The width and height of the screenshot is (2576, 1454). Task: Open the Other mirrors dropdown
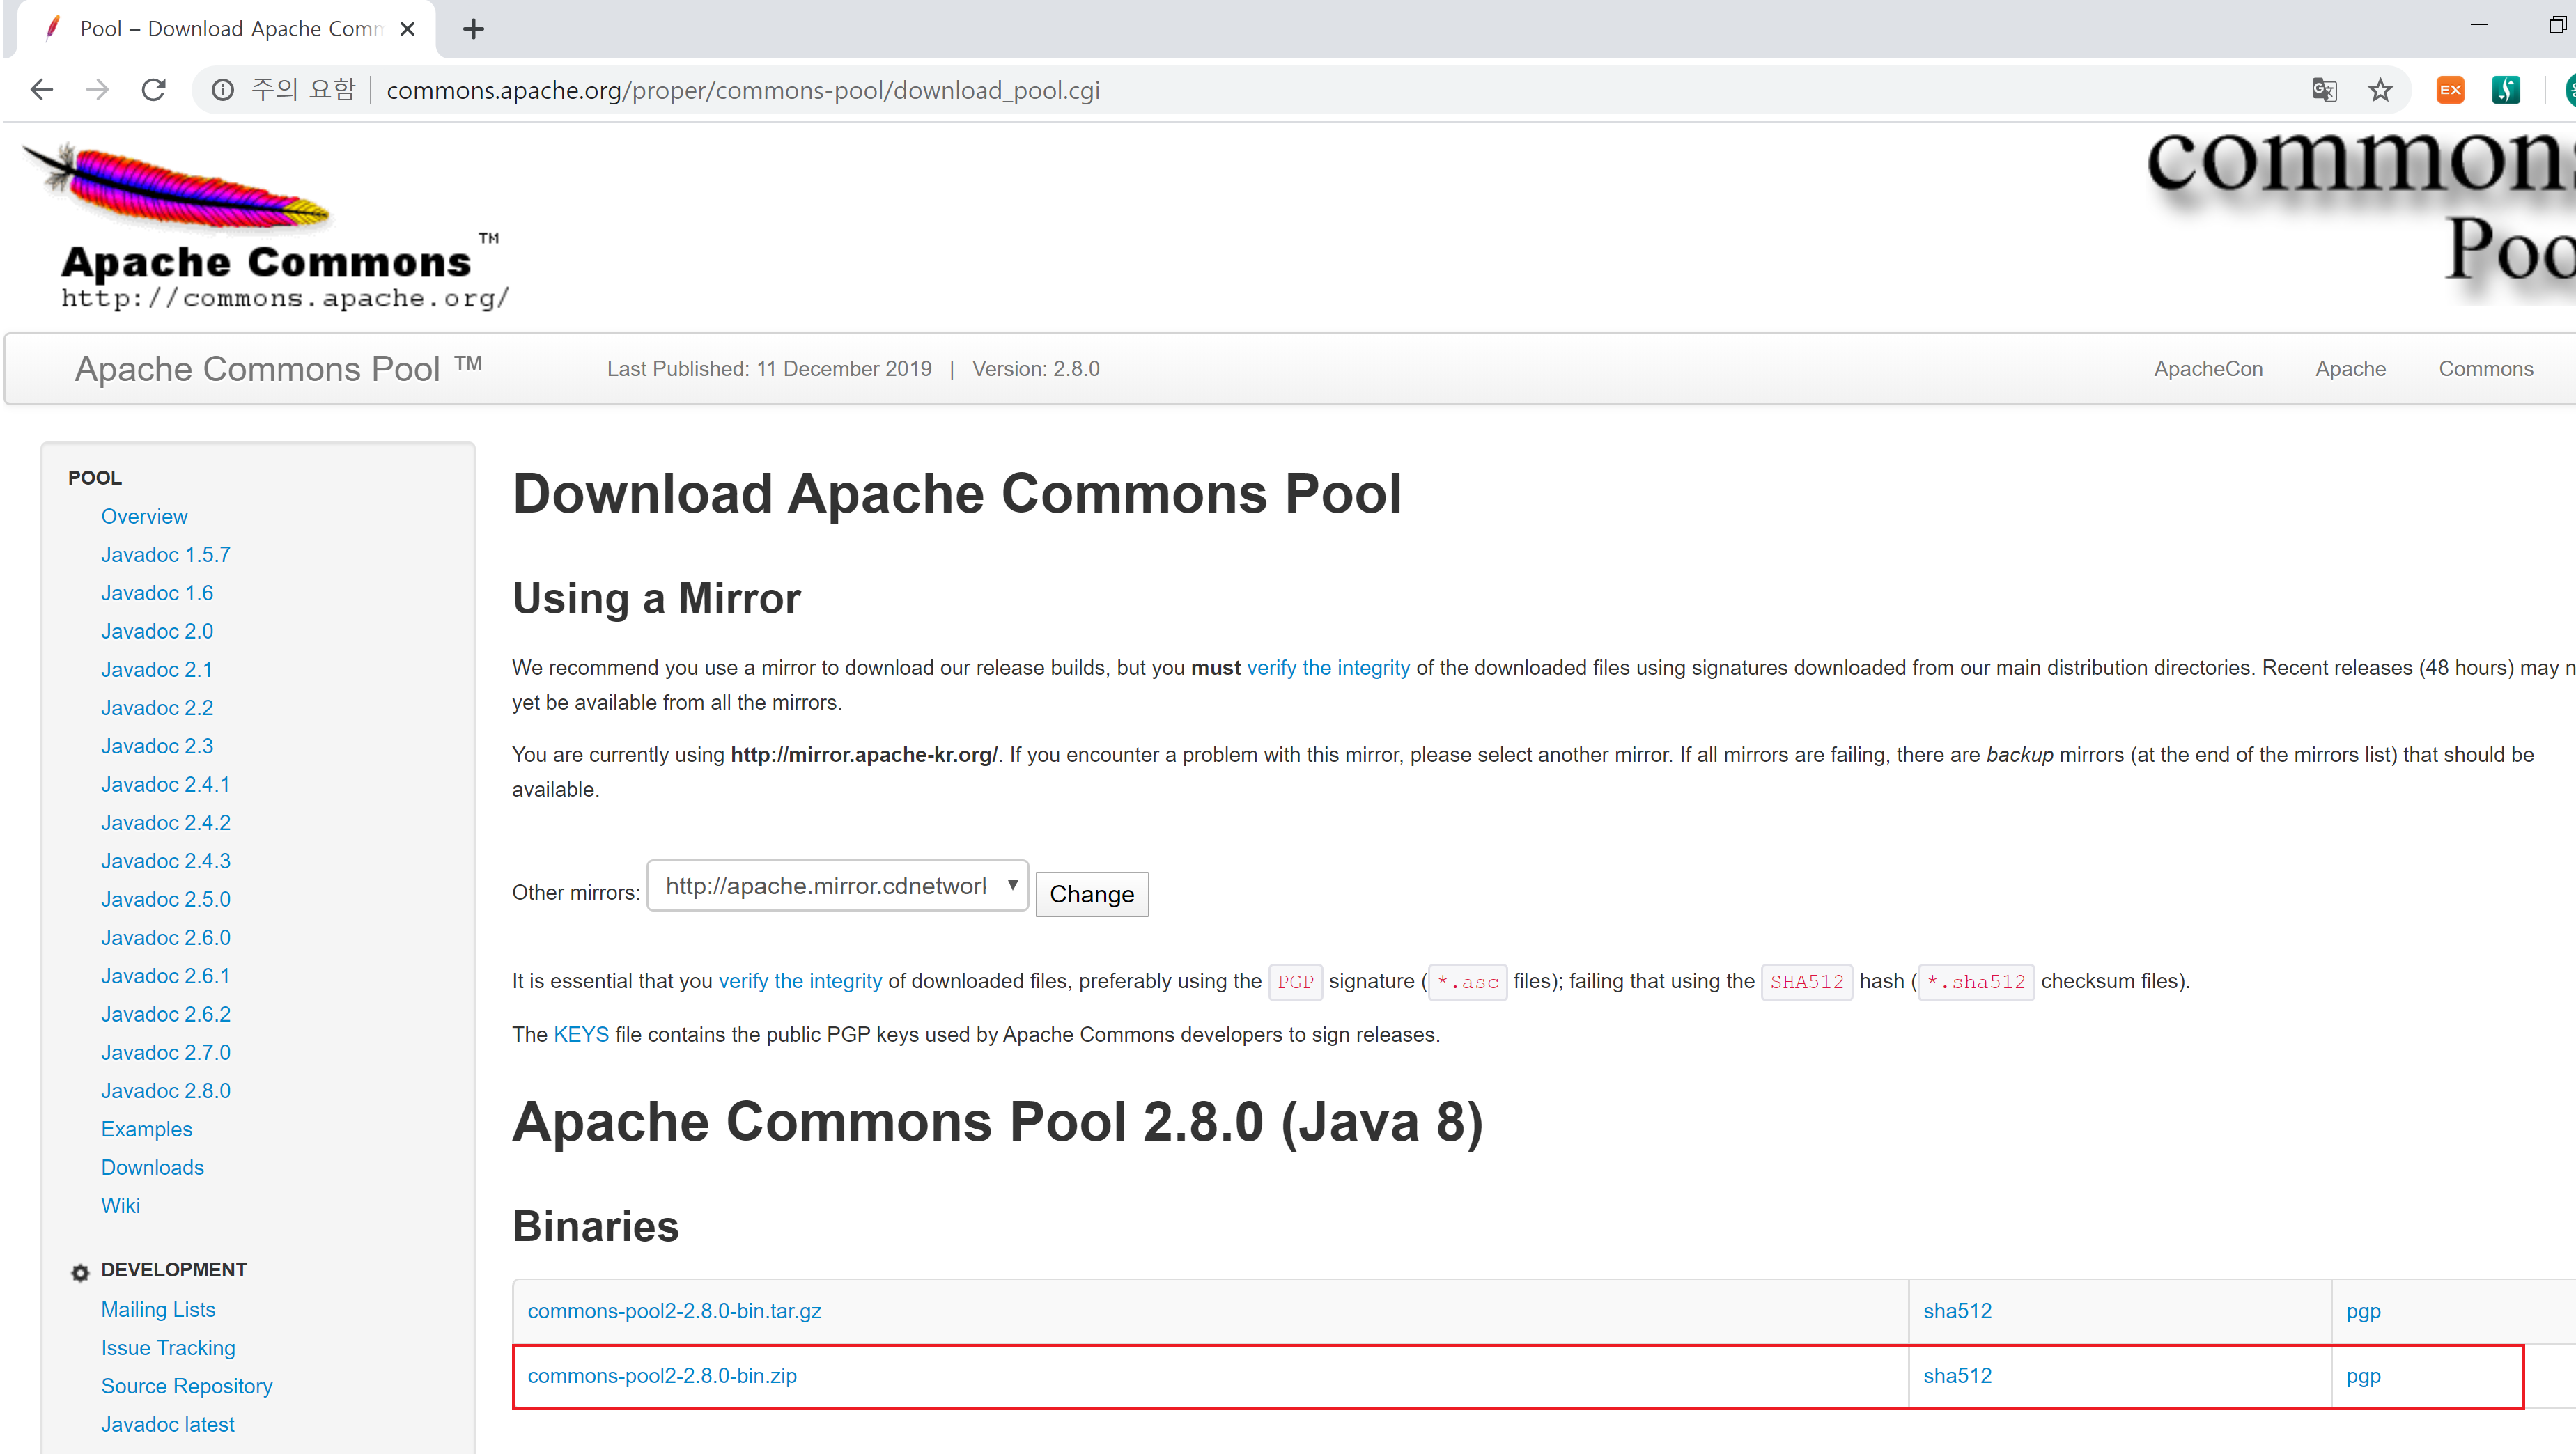(837, 886)
